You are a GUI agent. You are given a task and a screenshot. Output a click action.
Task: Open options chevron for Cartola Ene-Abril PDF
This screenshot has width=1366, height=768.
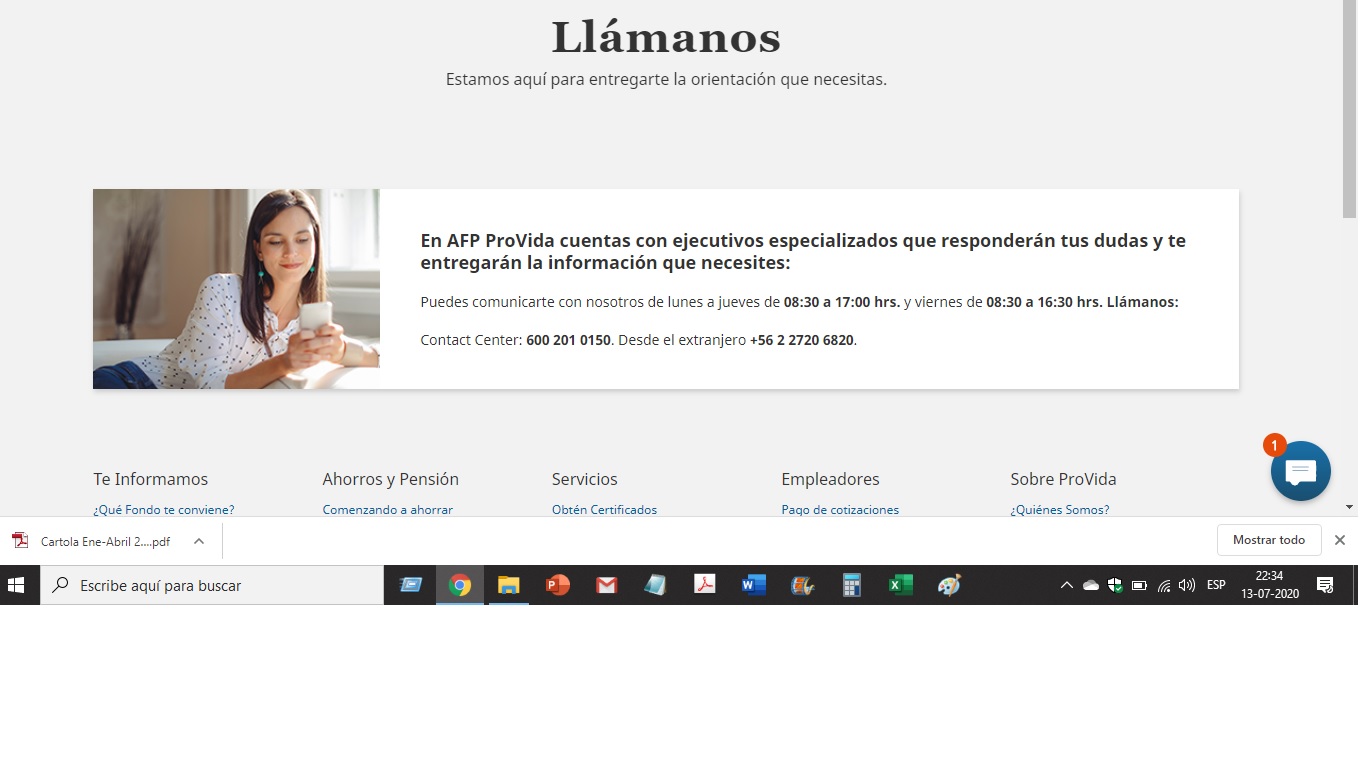199,540
